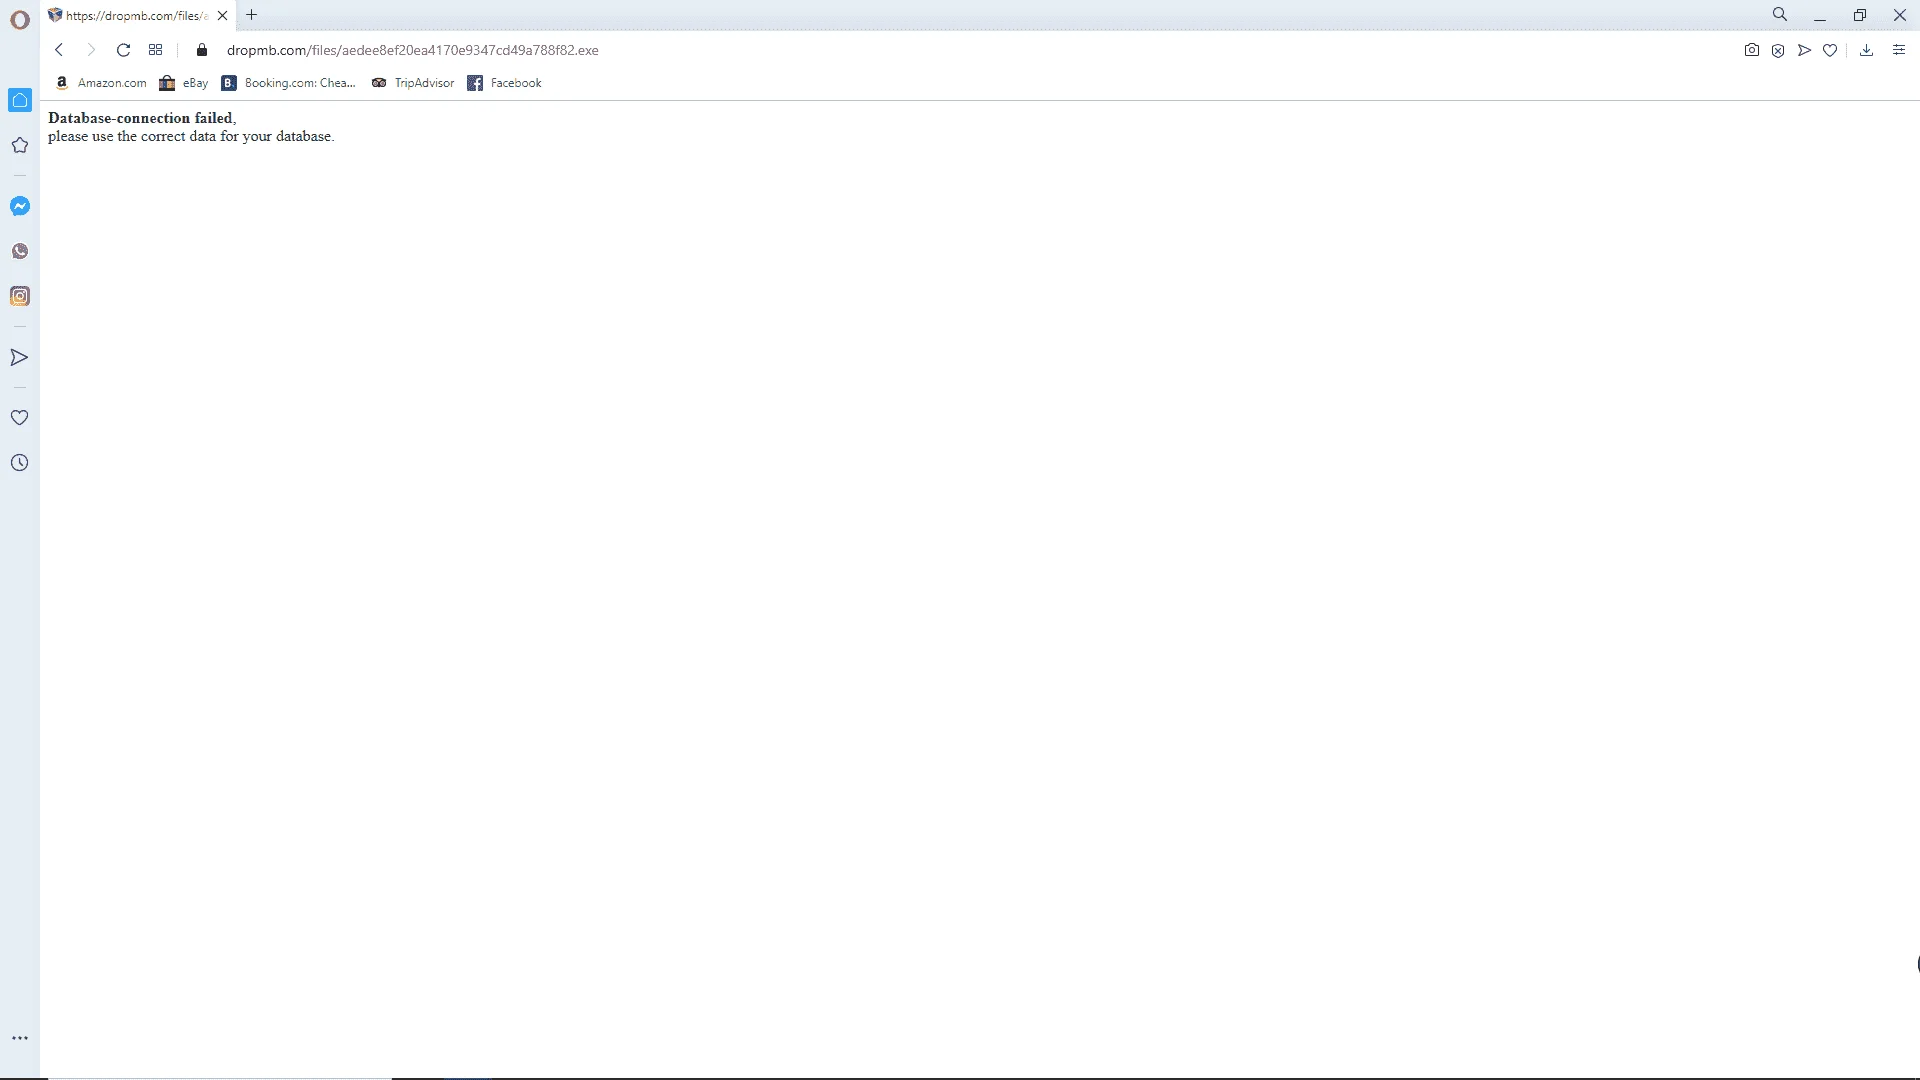Image resolution: width=1920 pixels, height=1080 pixels.
Task: Open Instagram in sidebar
Action: 20,296
